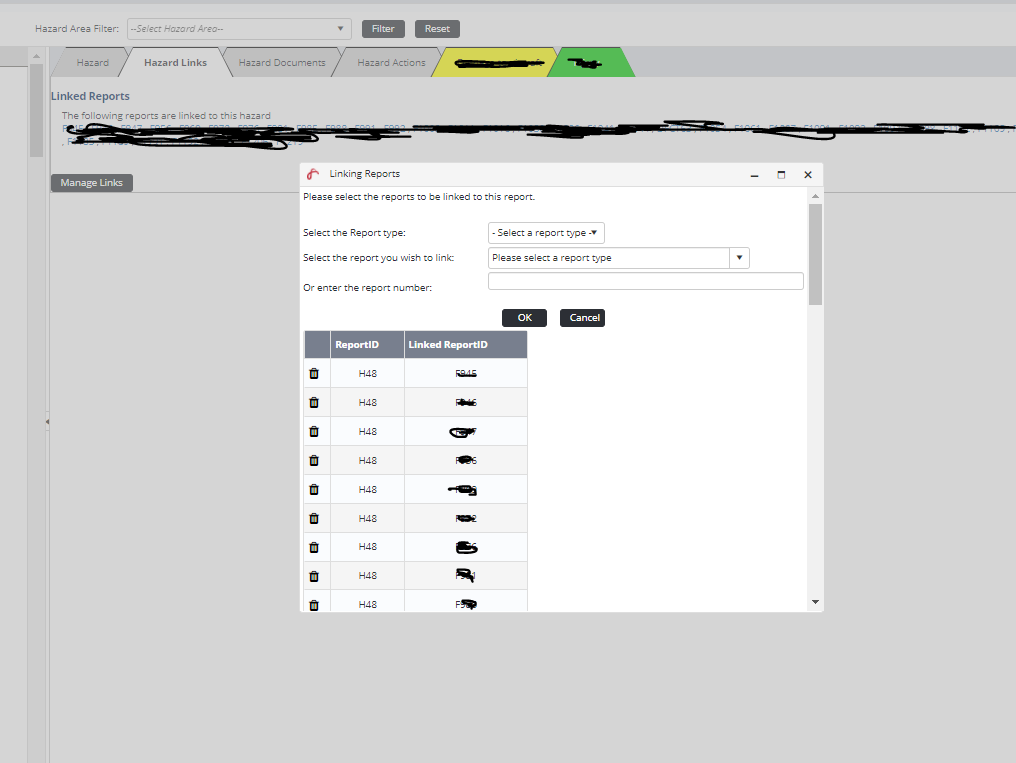Click trash icon in fourth table row
This screenshot has height=763, width=1016.
coord(314,461)
